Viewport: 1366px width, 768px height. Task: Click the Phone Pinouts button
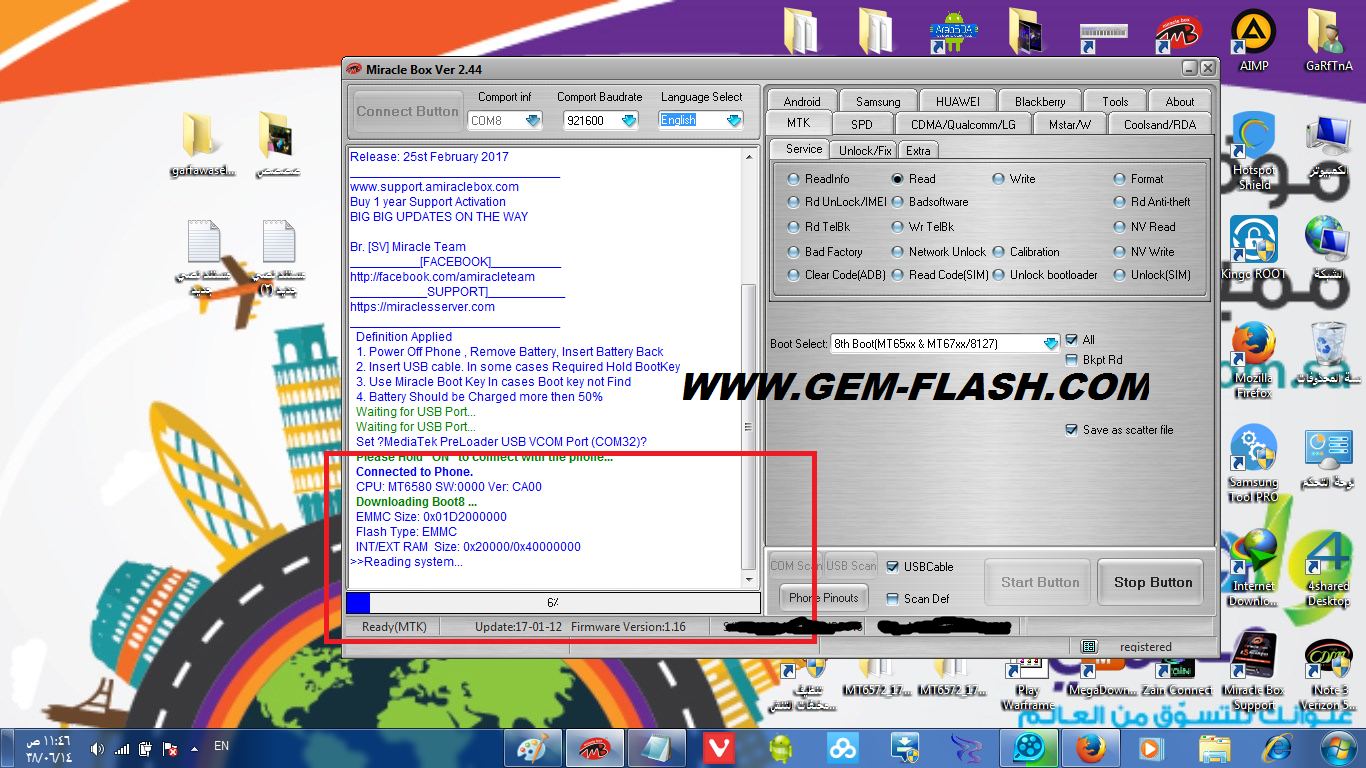tap(823, 598)
